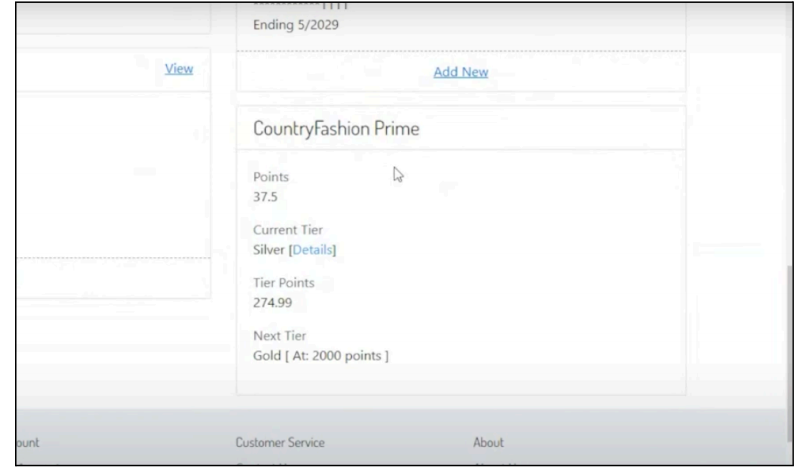
Task: Click the Add New link
Action: (x=460, y=71)
